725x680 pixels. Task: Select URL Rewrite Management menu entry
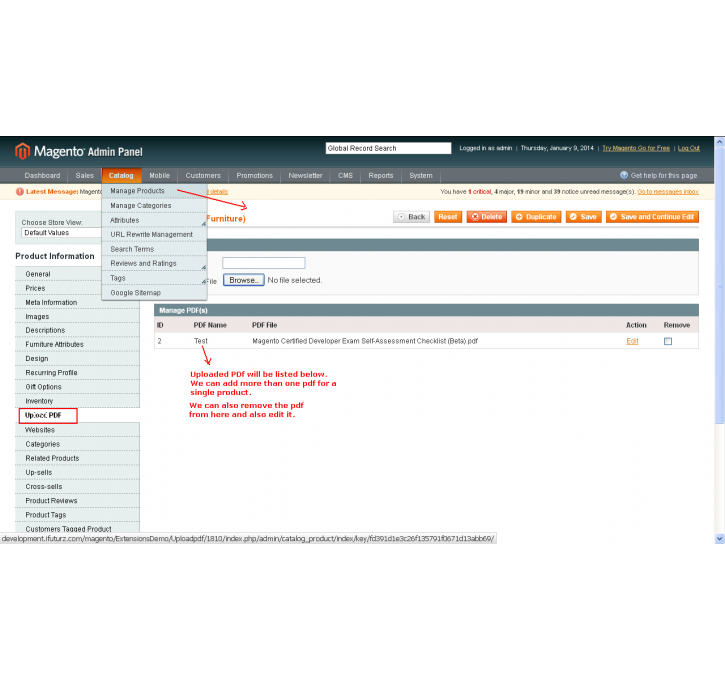click(154, 234)
